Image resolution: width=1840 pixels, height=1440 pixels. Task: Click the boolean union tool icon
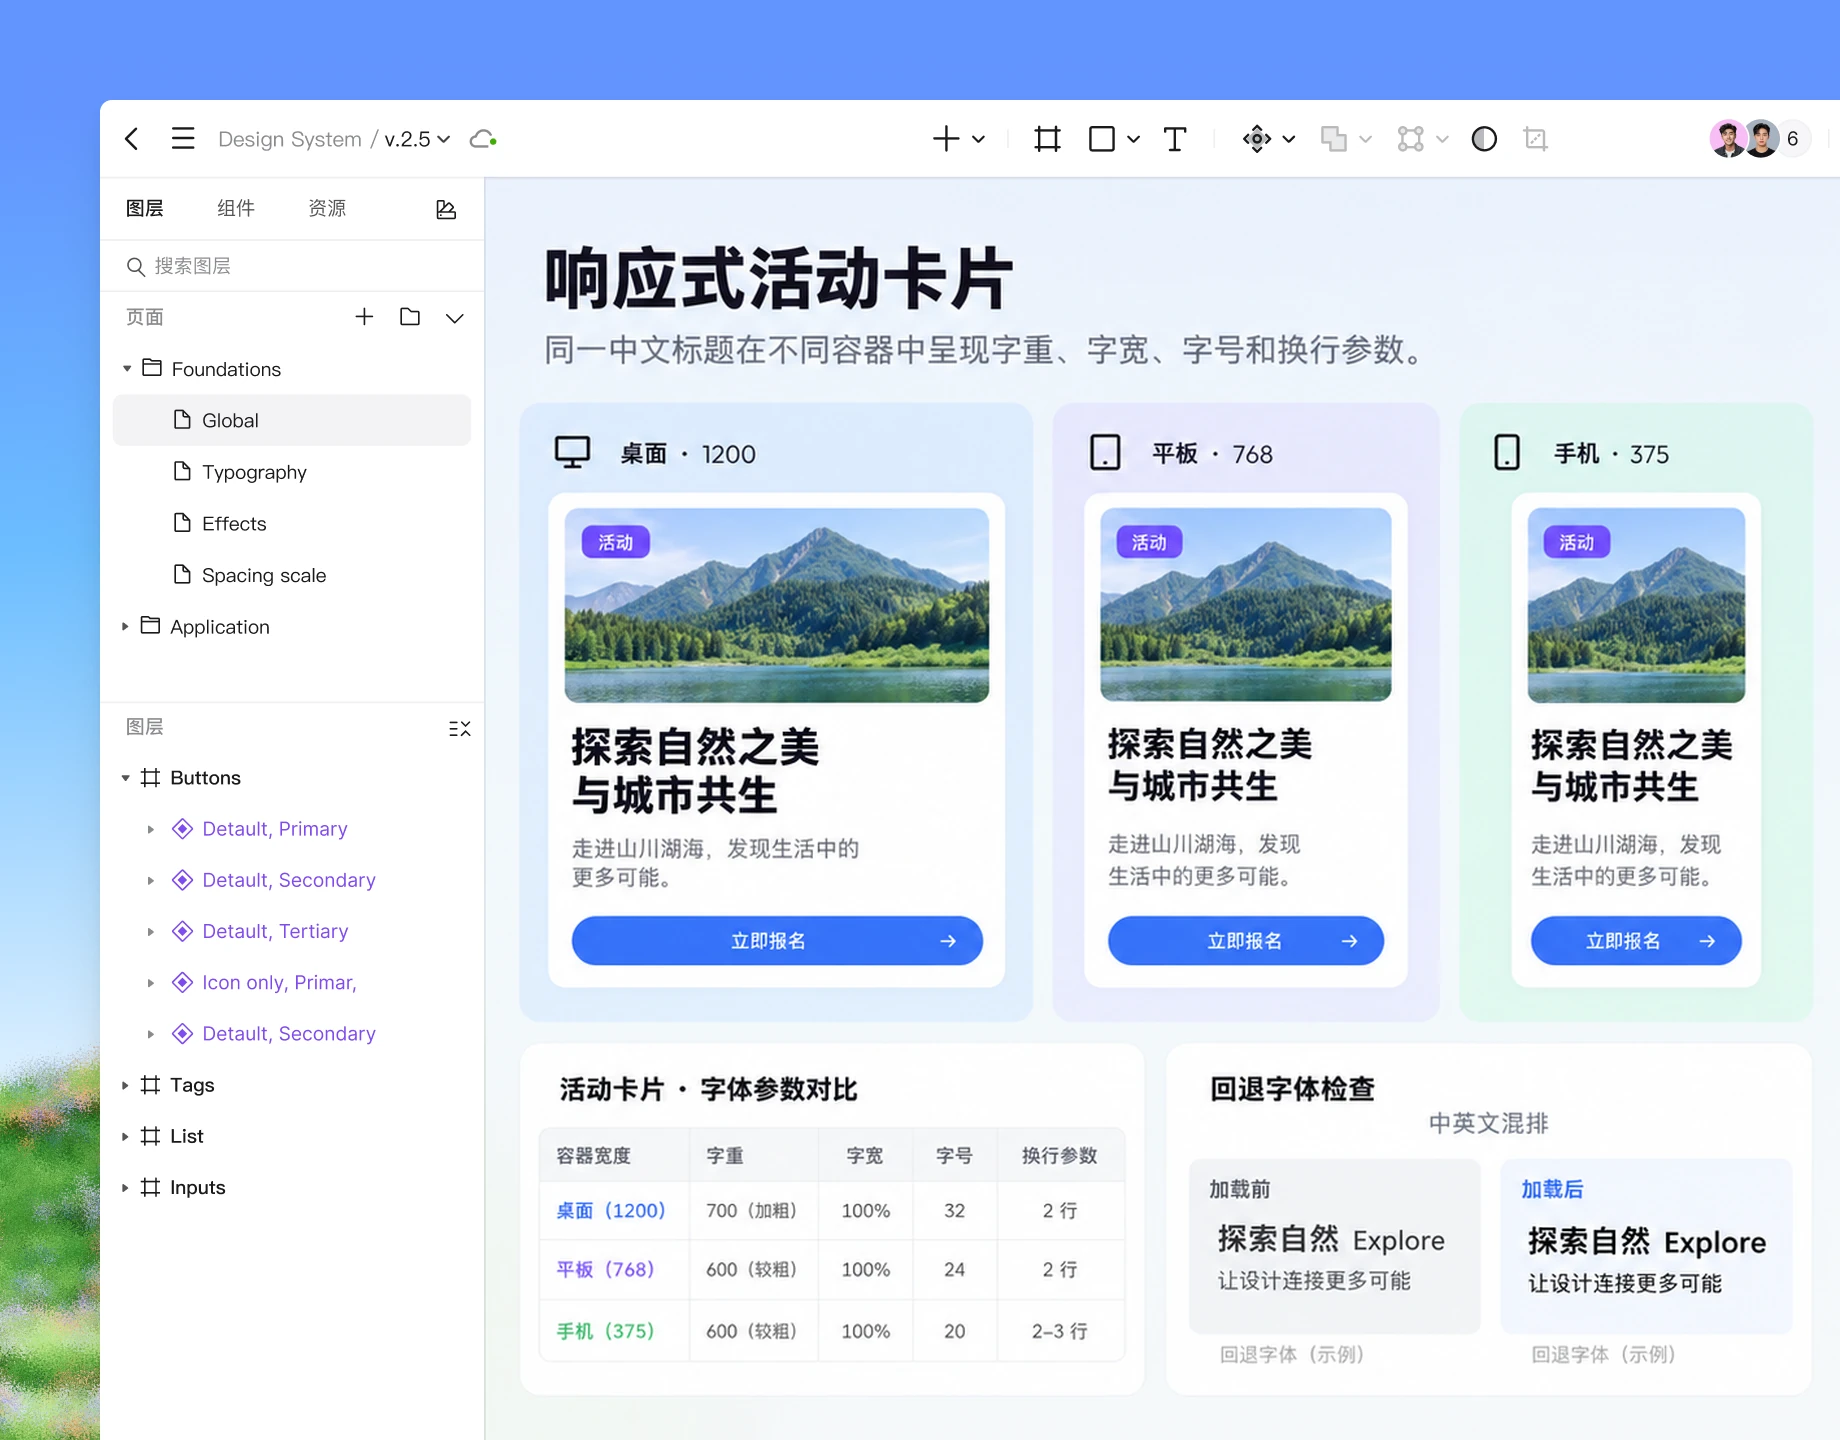pos(1334,139)
